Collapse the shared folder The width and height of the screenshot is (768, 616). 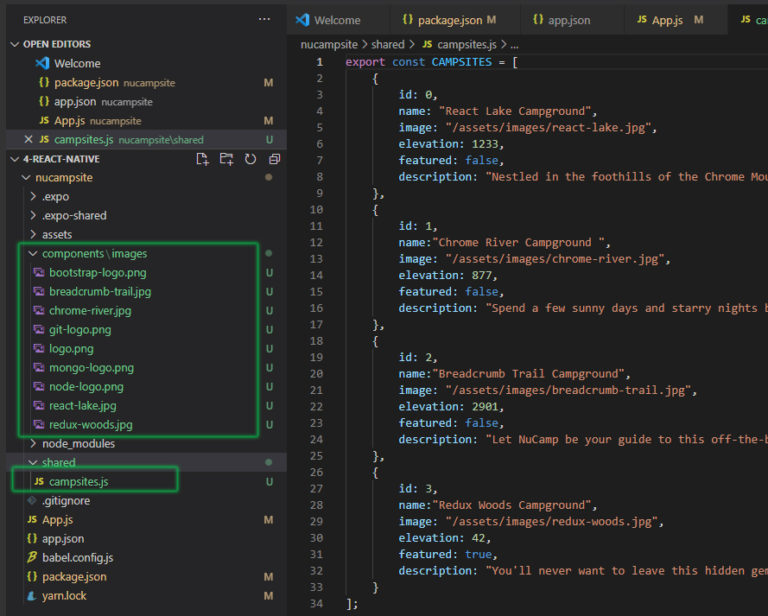point(33,463)
